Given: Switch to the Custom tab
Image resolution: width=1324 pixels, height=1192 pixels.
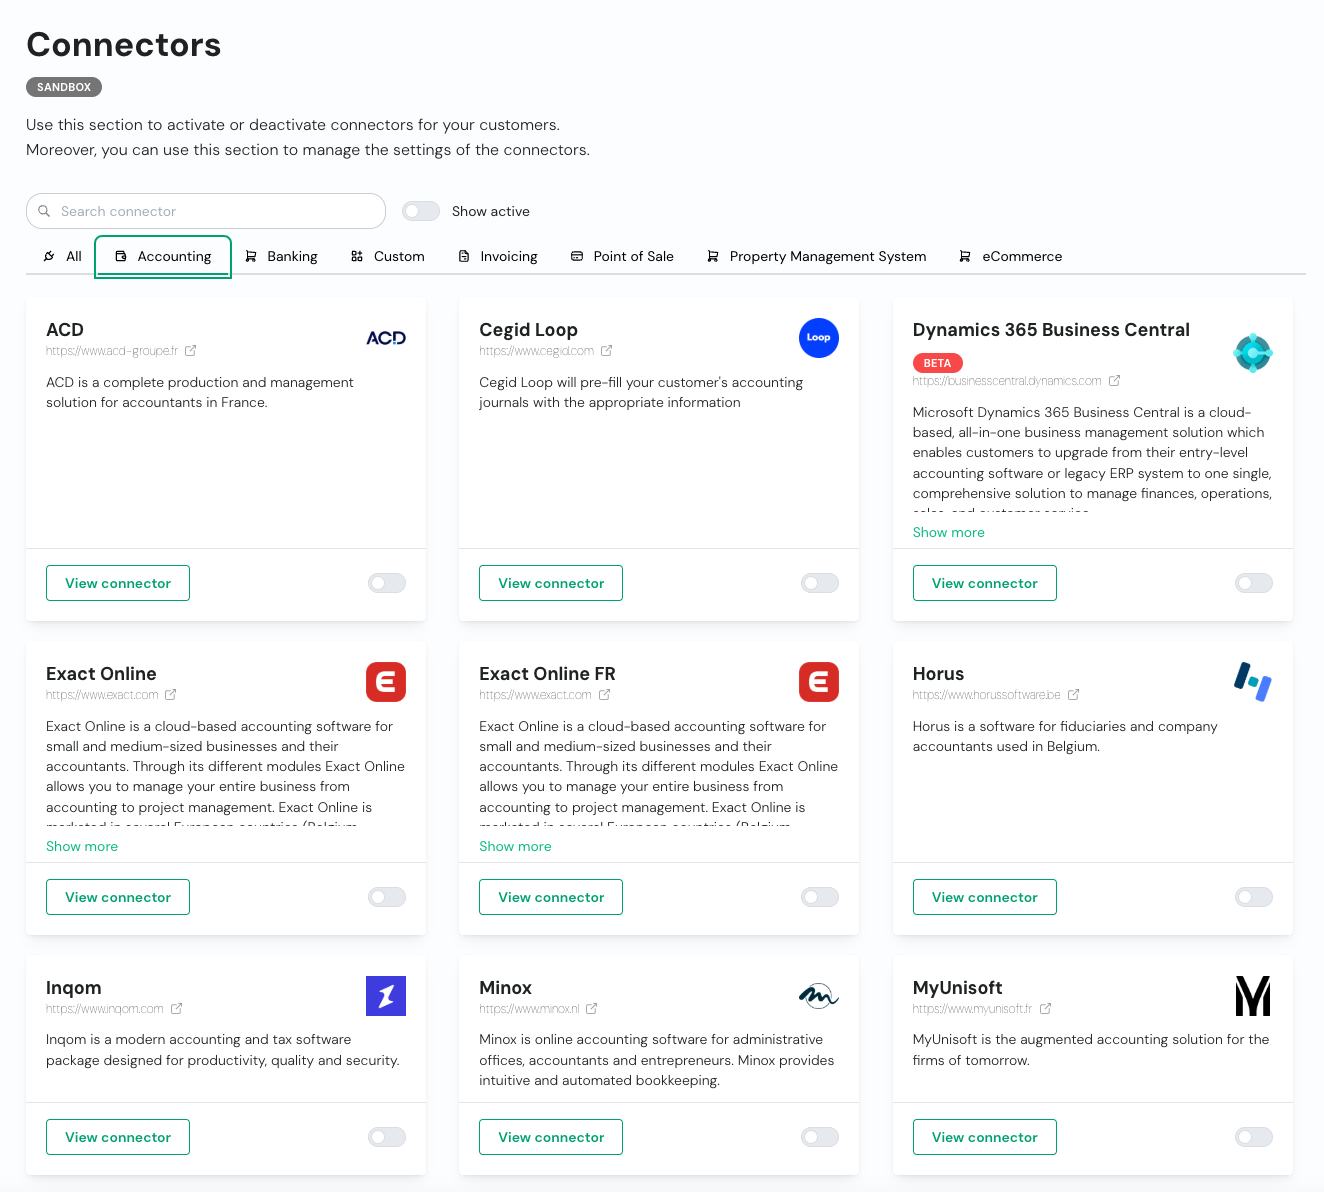Looking at the screenshot, I should pos(387,256).
